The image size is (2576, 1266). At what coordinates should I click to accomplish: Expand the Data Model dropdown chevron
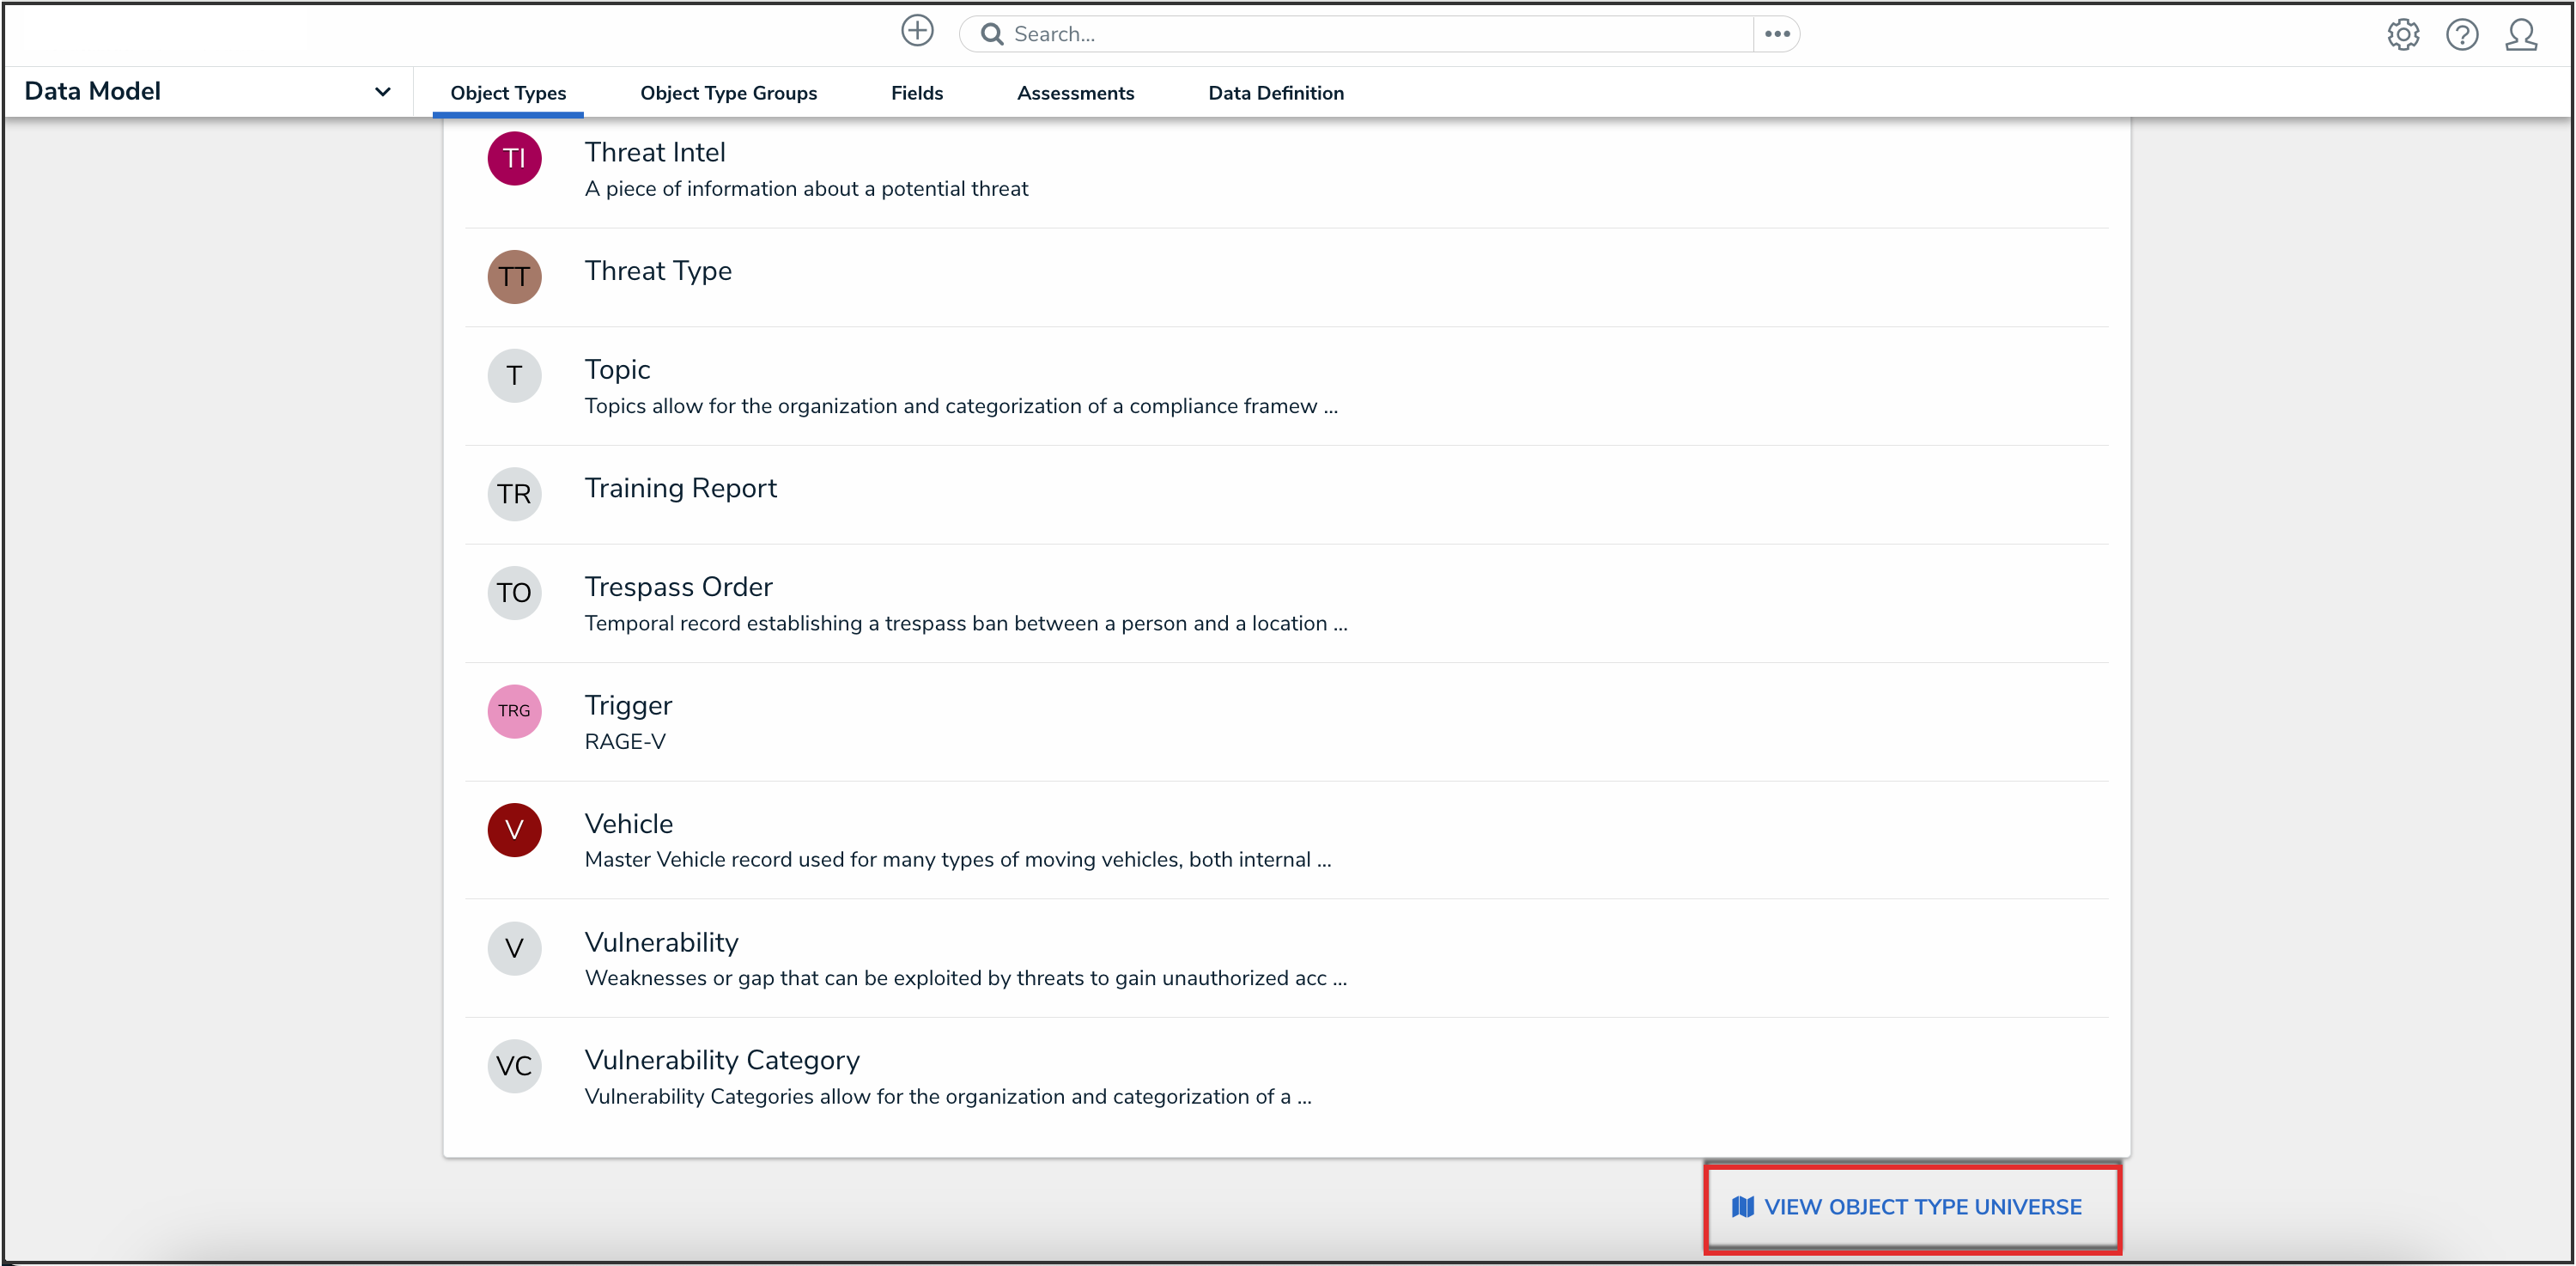(382, 92)
